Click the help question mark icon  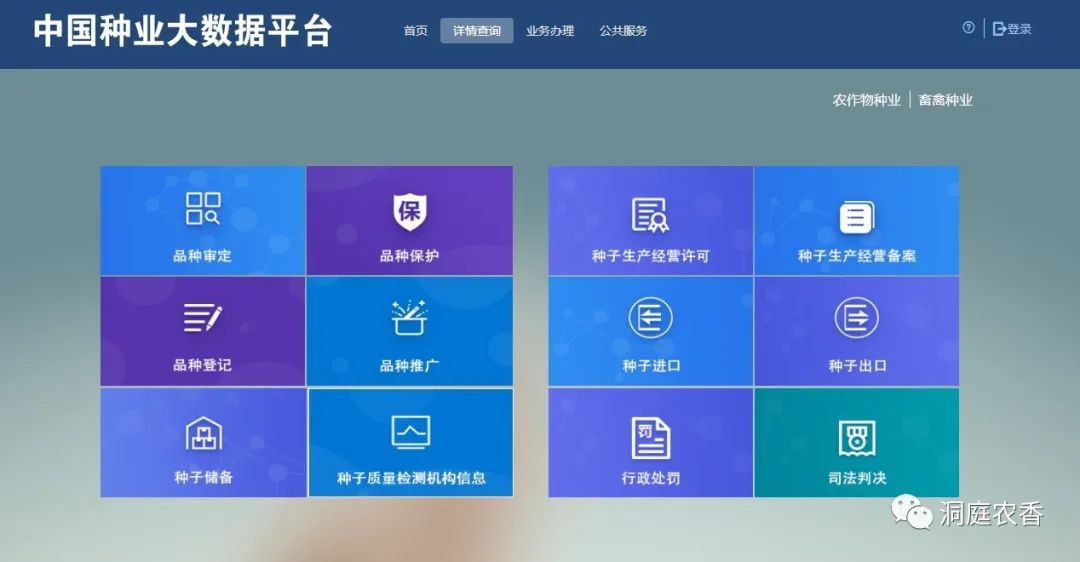[968, 28]
